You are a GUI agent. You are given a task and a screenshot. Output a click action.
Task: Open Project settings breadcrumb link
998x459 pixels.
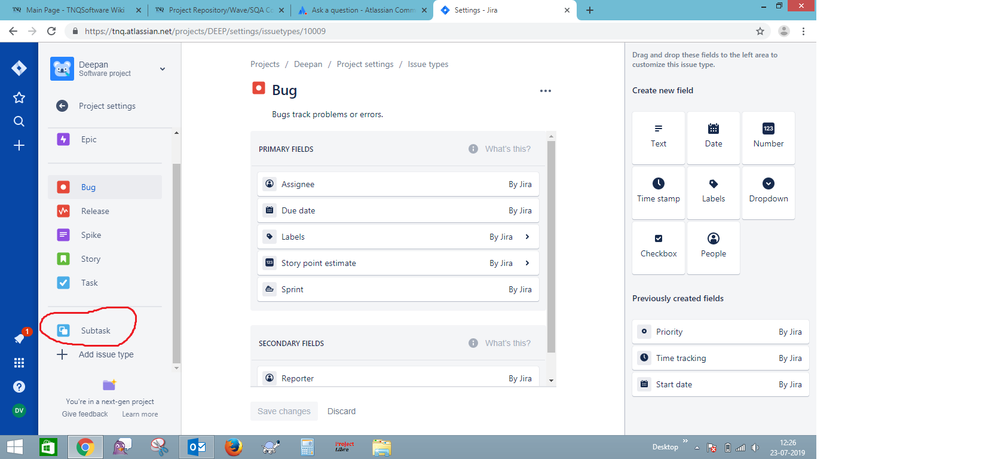point(365,64)
